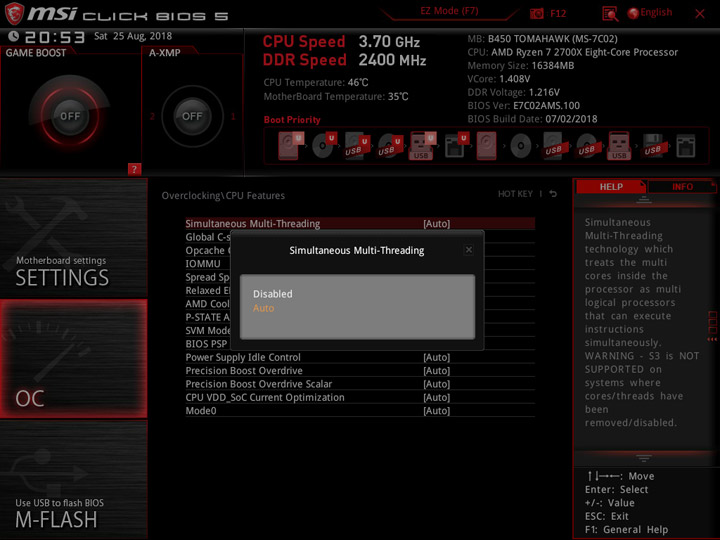Click the Precision Boost Overdrive label

(244, 371)
